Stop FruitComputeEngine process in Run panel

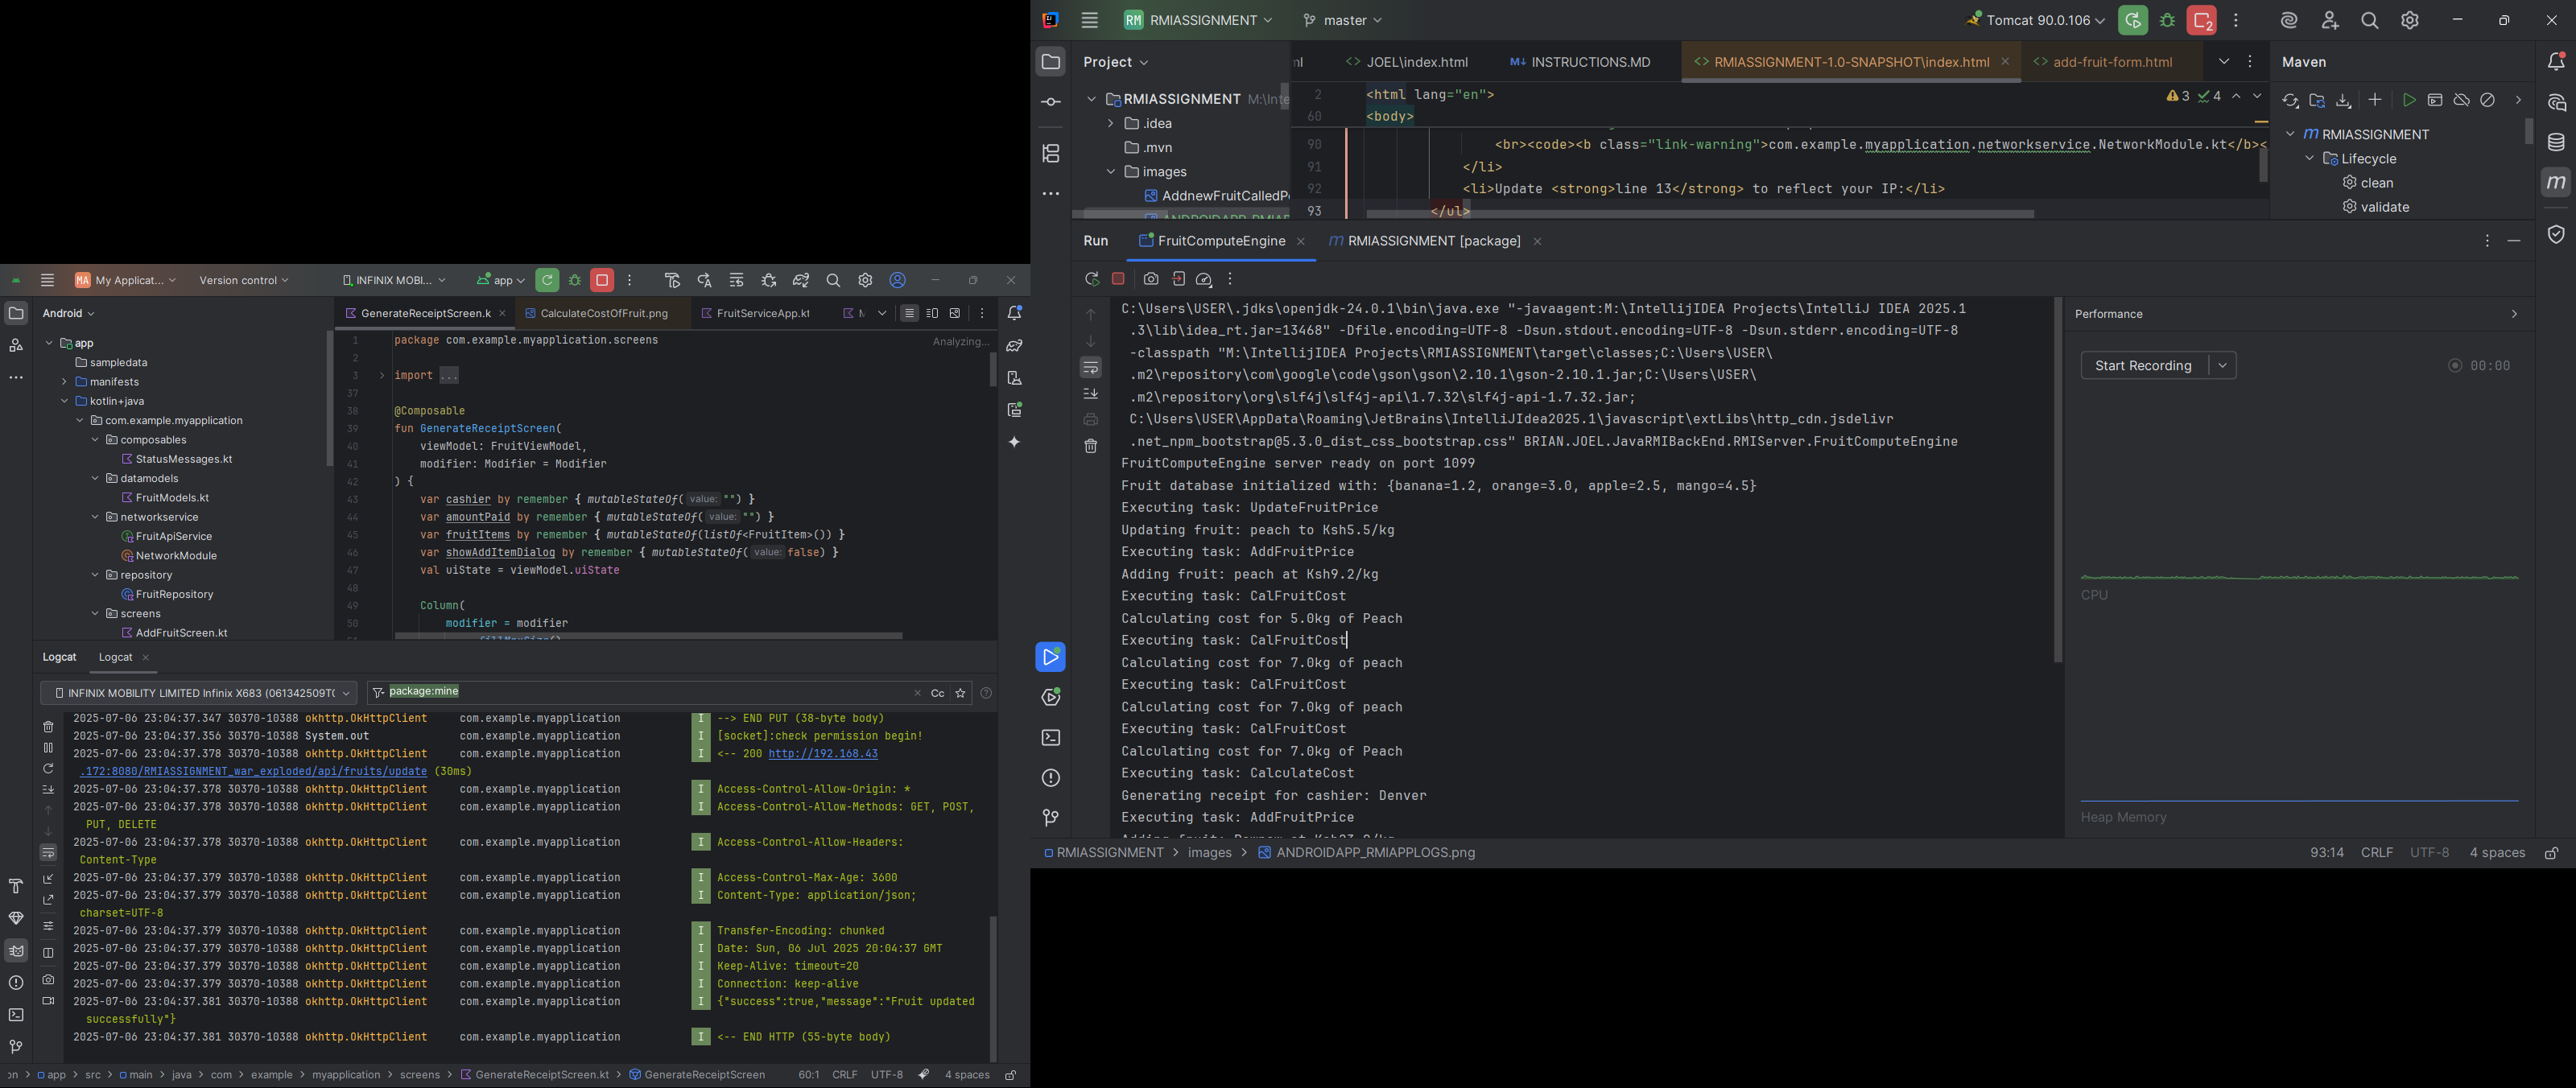[1118, 280]
